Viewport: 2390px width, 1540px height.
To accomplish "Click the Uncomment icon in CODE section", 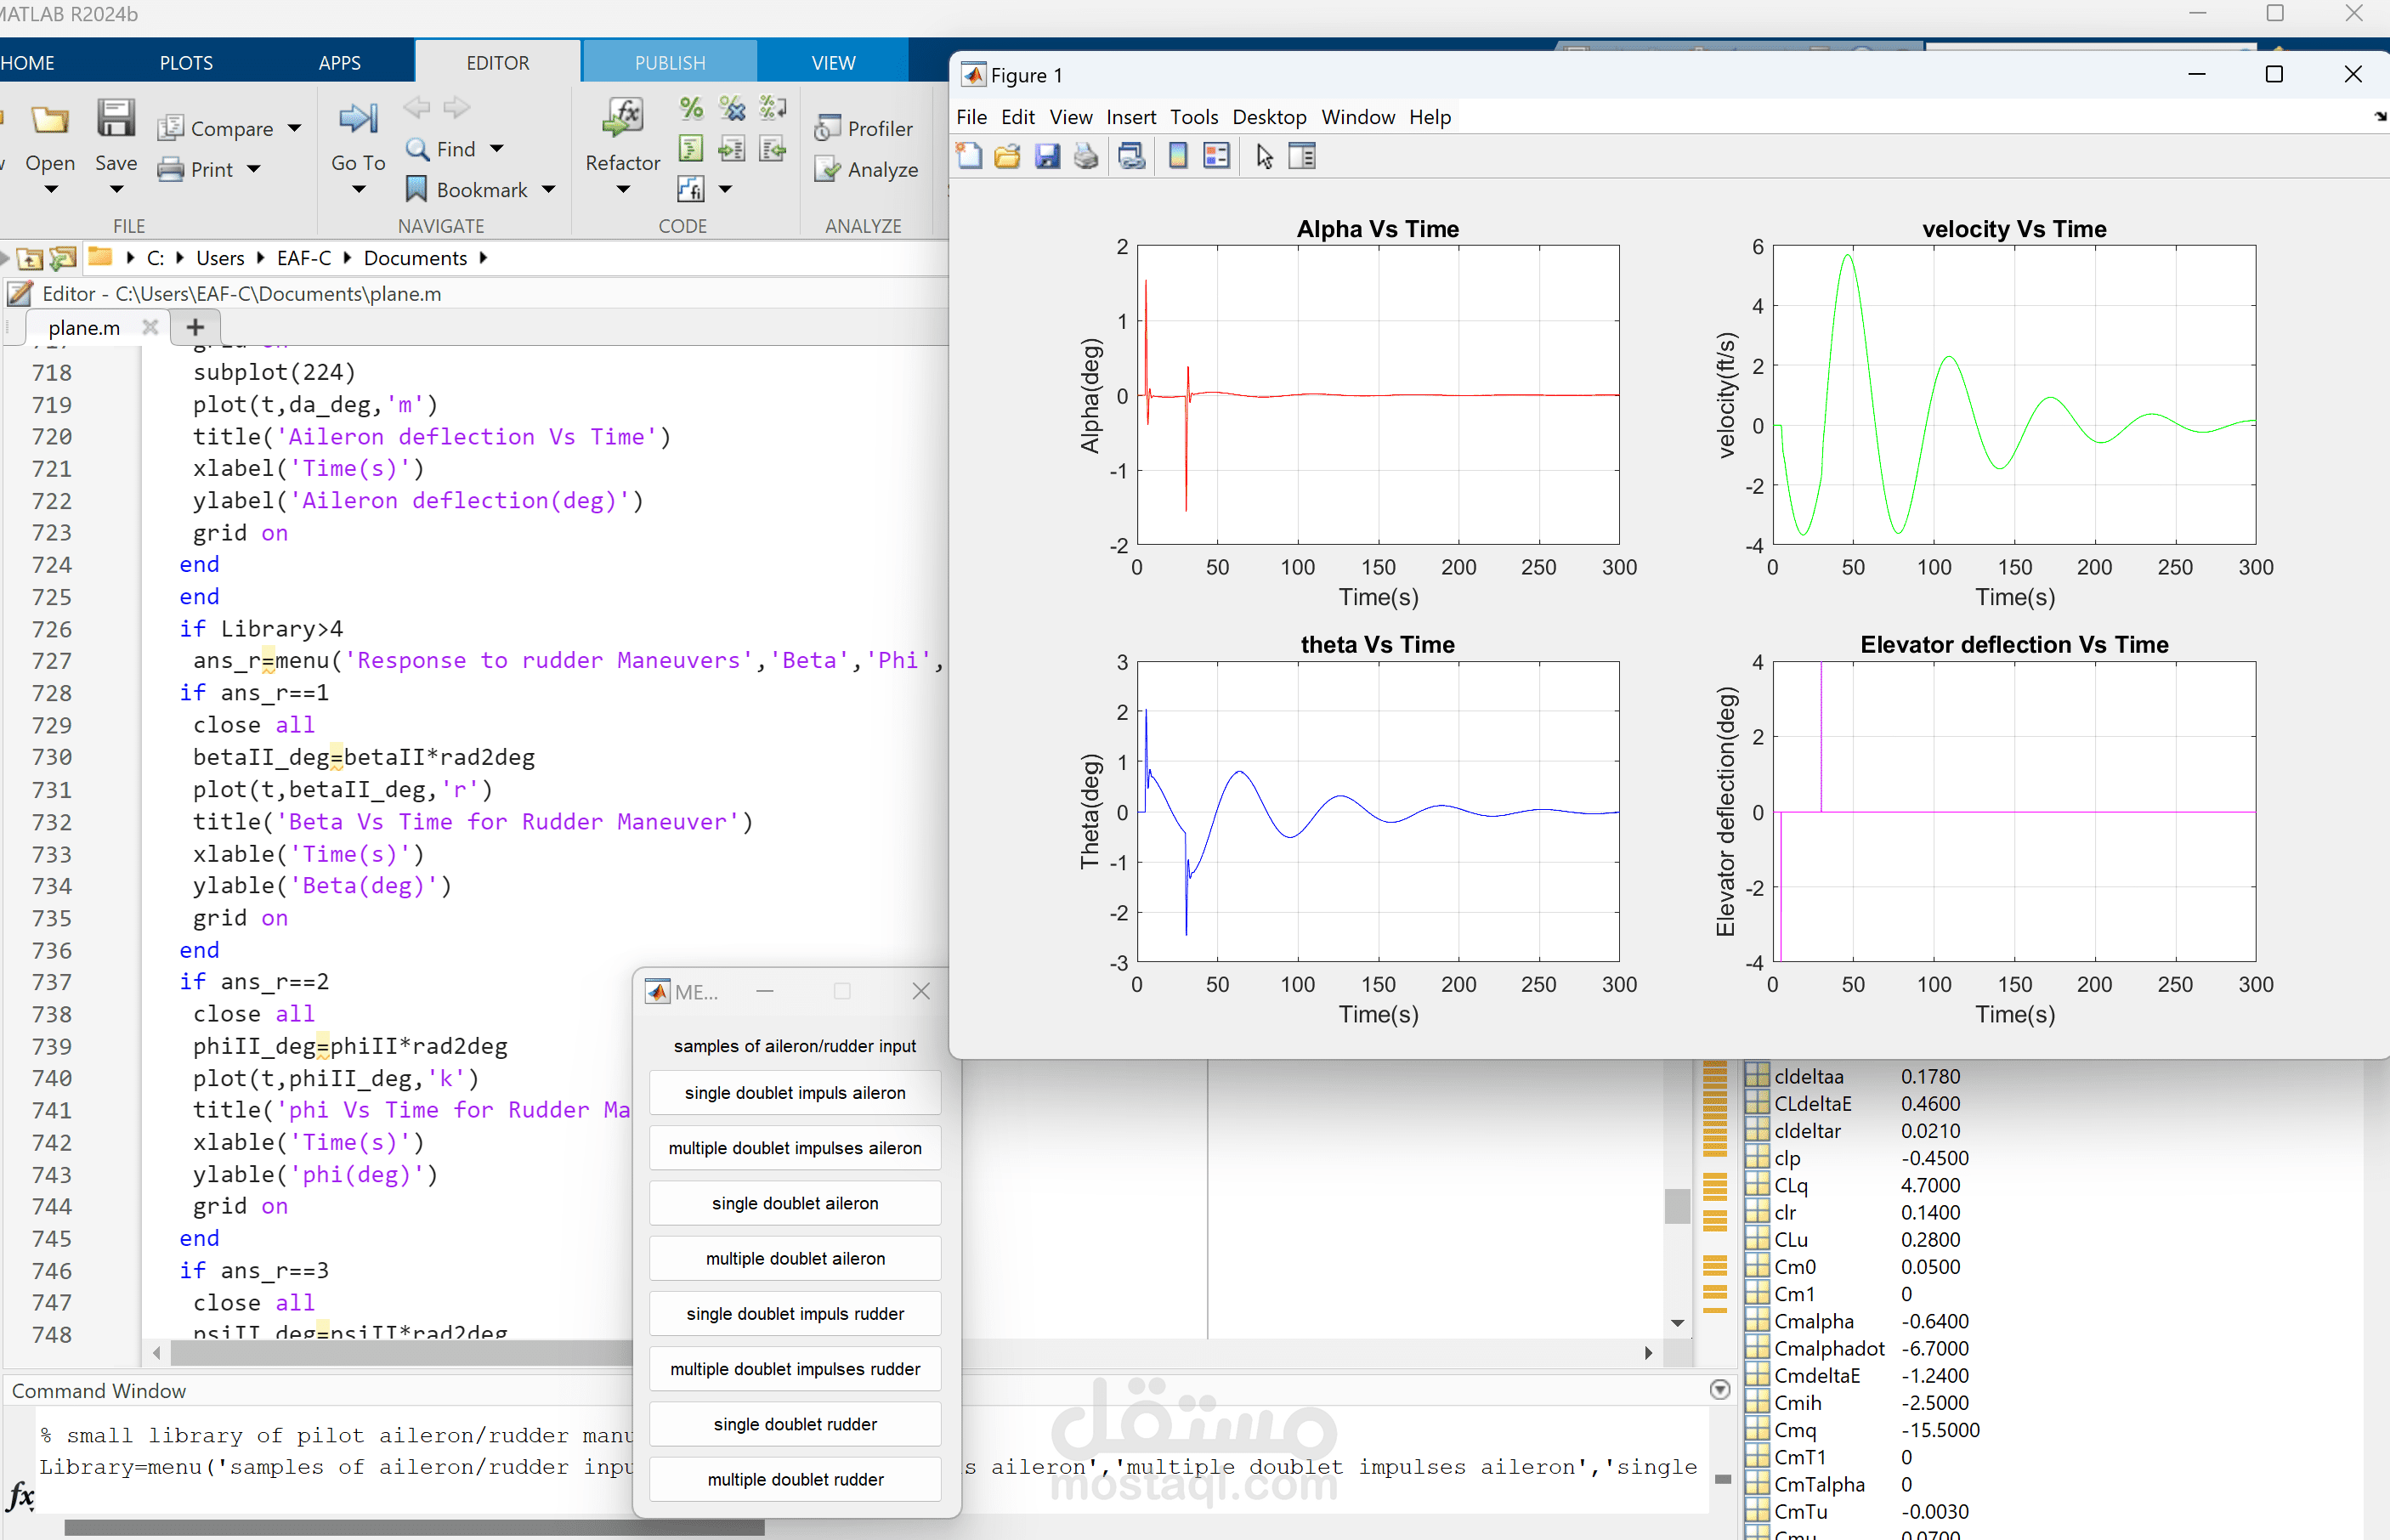I will coord(732,108).
